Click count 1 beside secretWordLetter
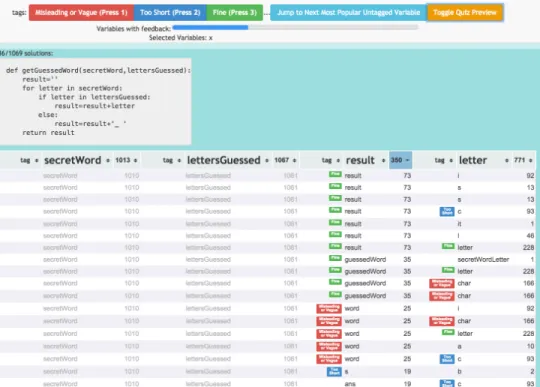Image resolution: width=540 pixels, height=387 pixels. (532, 260)
